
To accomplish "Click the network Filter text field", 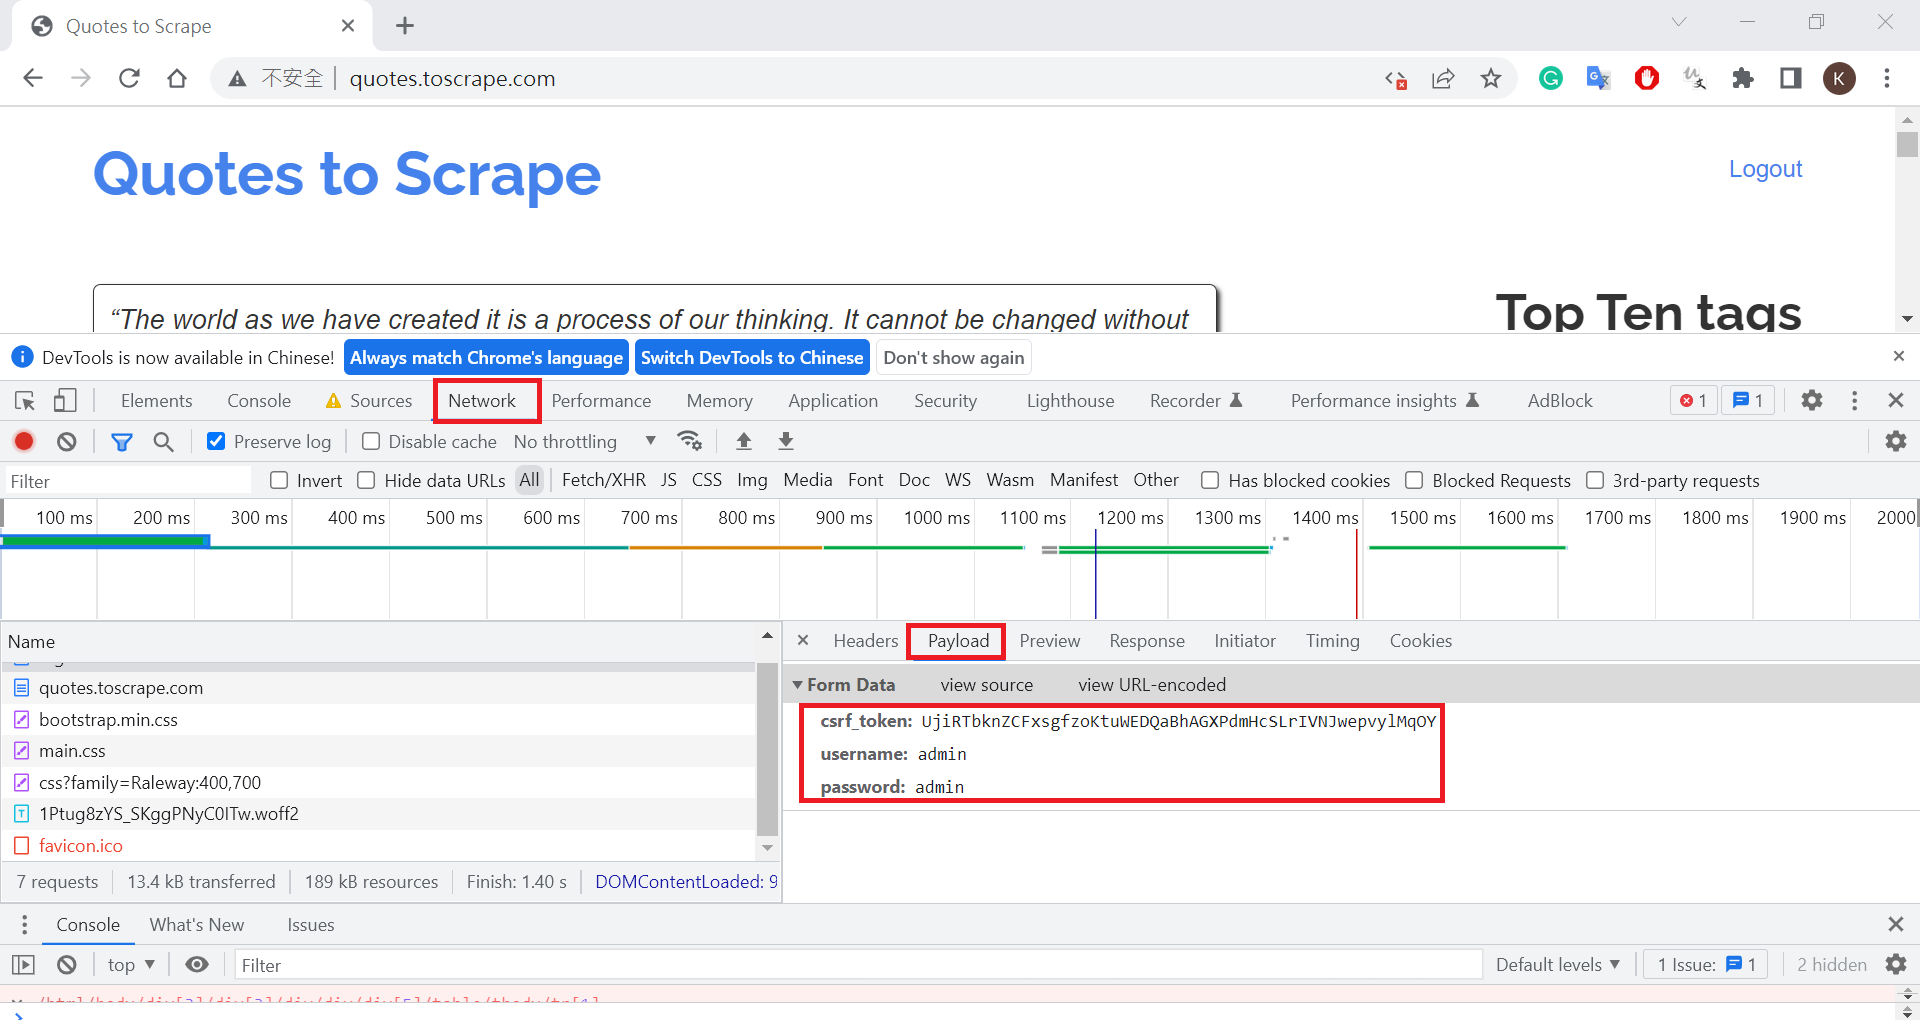I will (128, 481).
